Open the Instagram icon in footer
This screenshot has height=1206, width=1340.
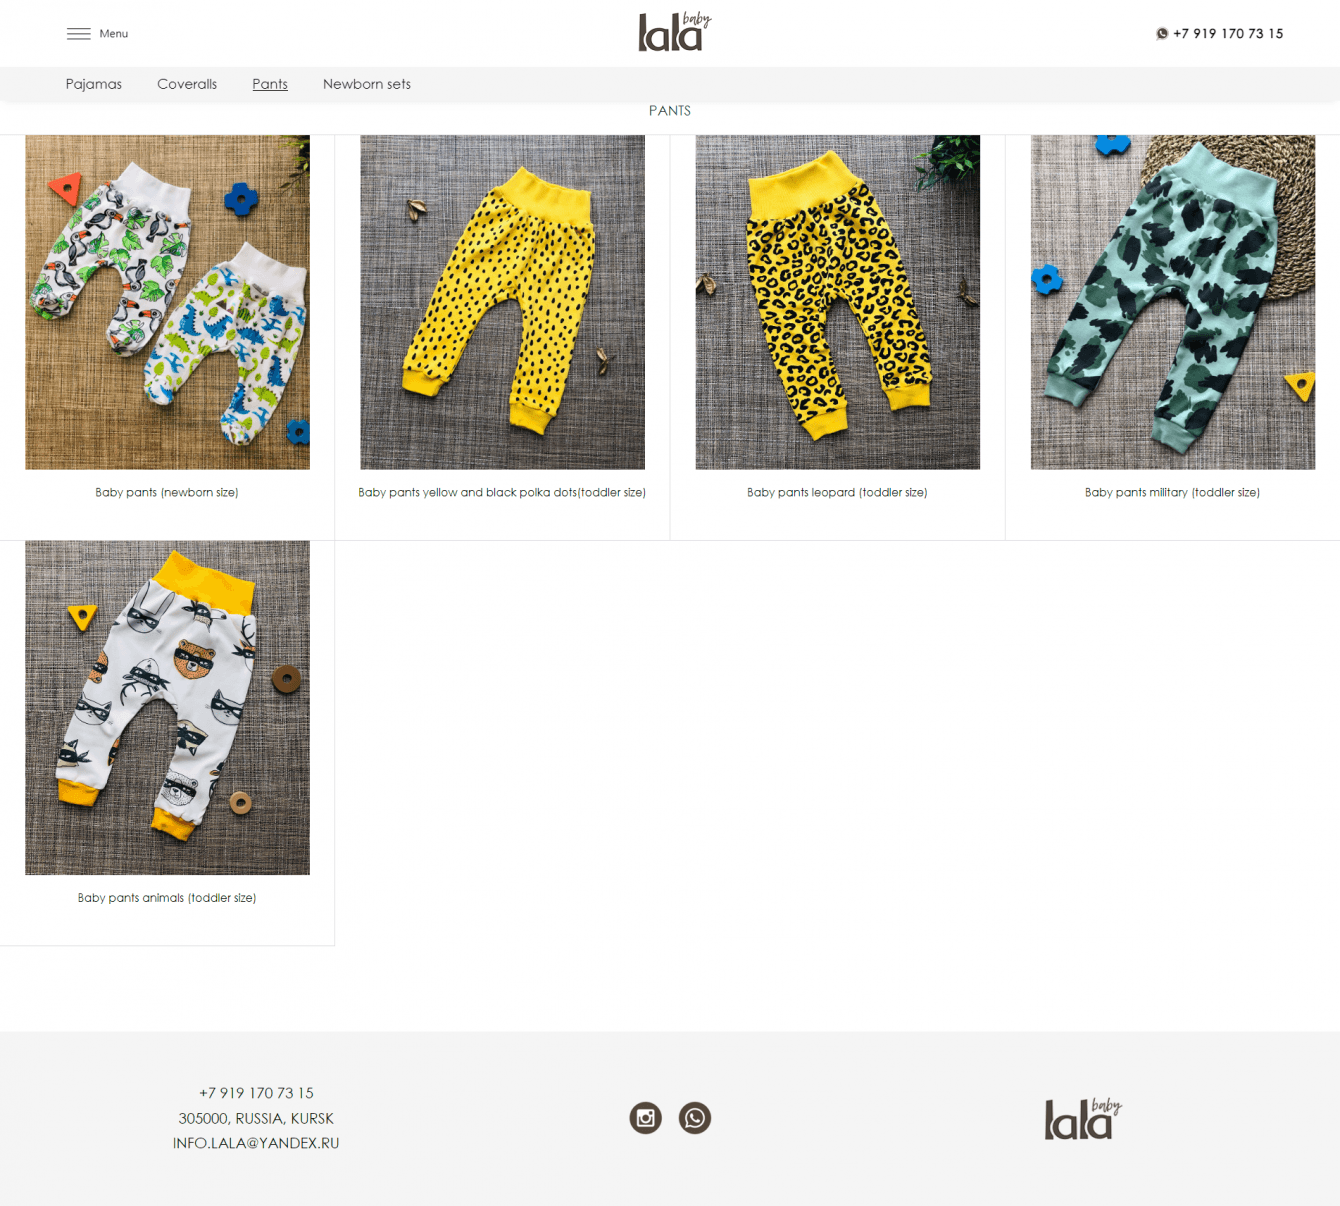pyautogui.click(x=646, y=1118)
